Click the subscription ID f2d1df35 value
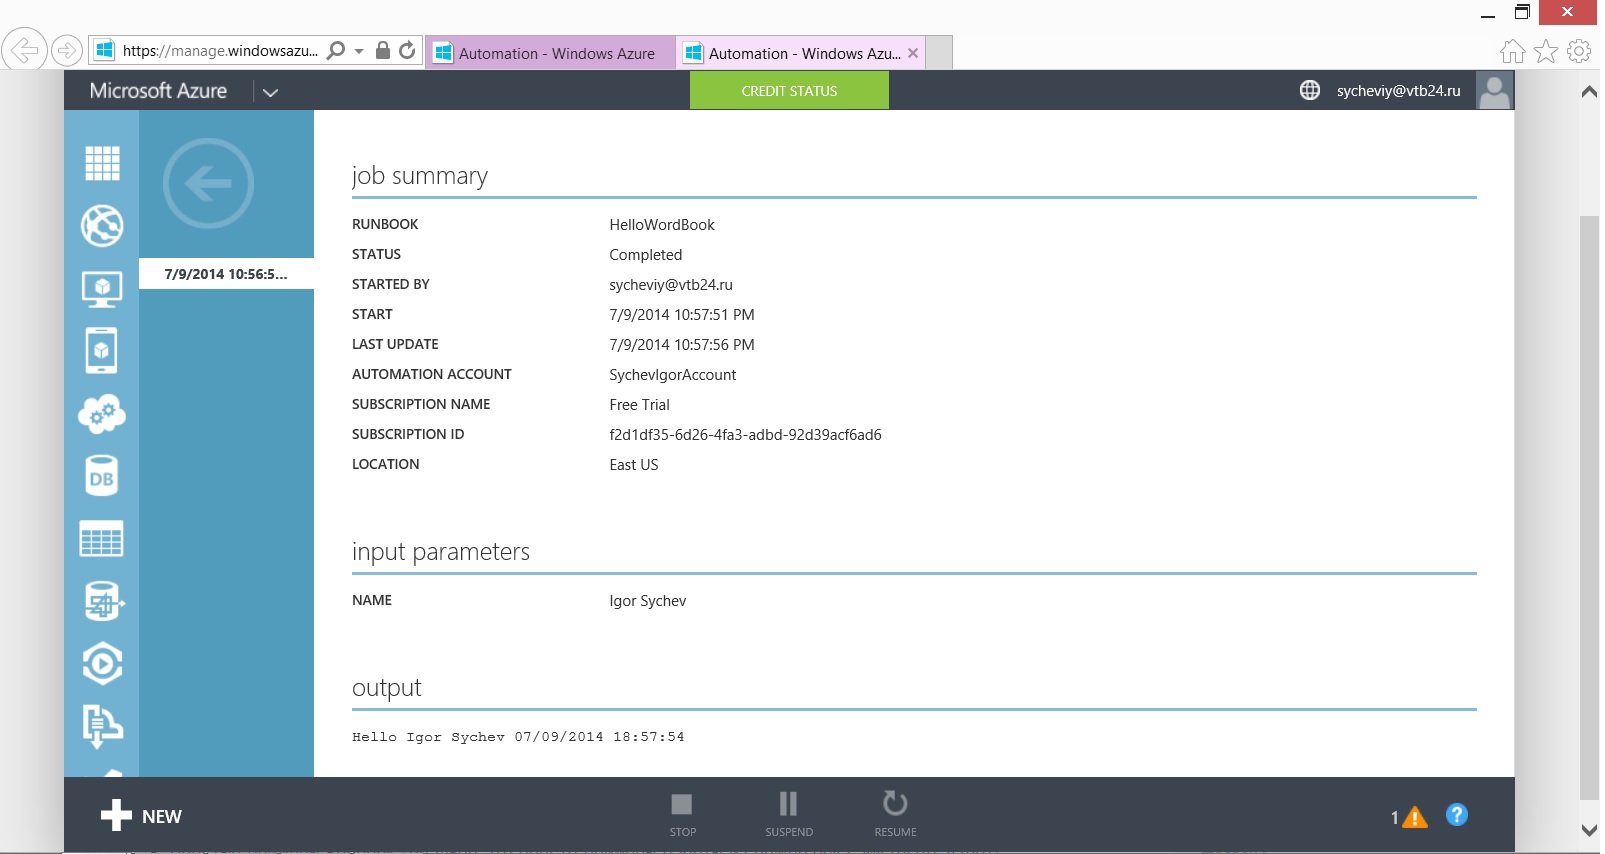The image size is (1605, 854). tap(745, 435)
